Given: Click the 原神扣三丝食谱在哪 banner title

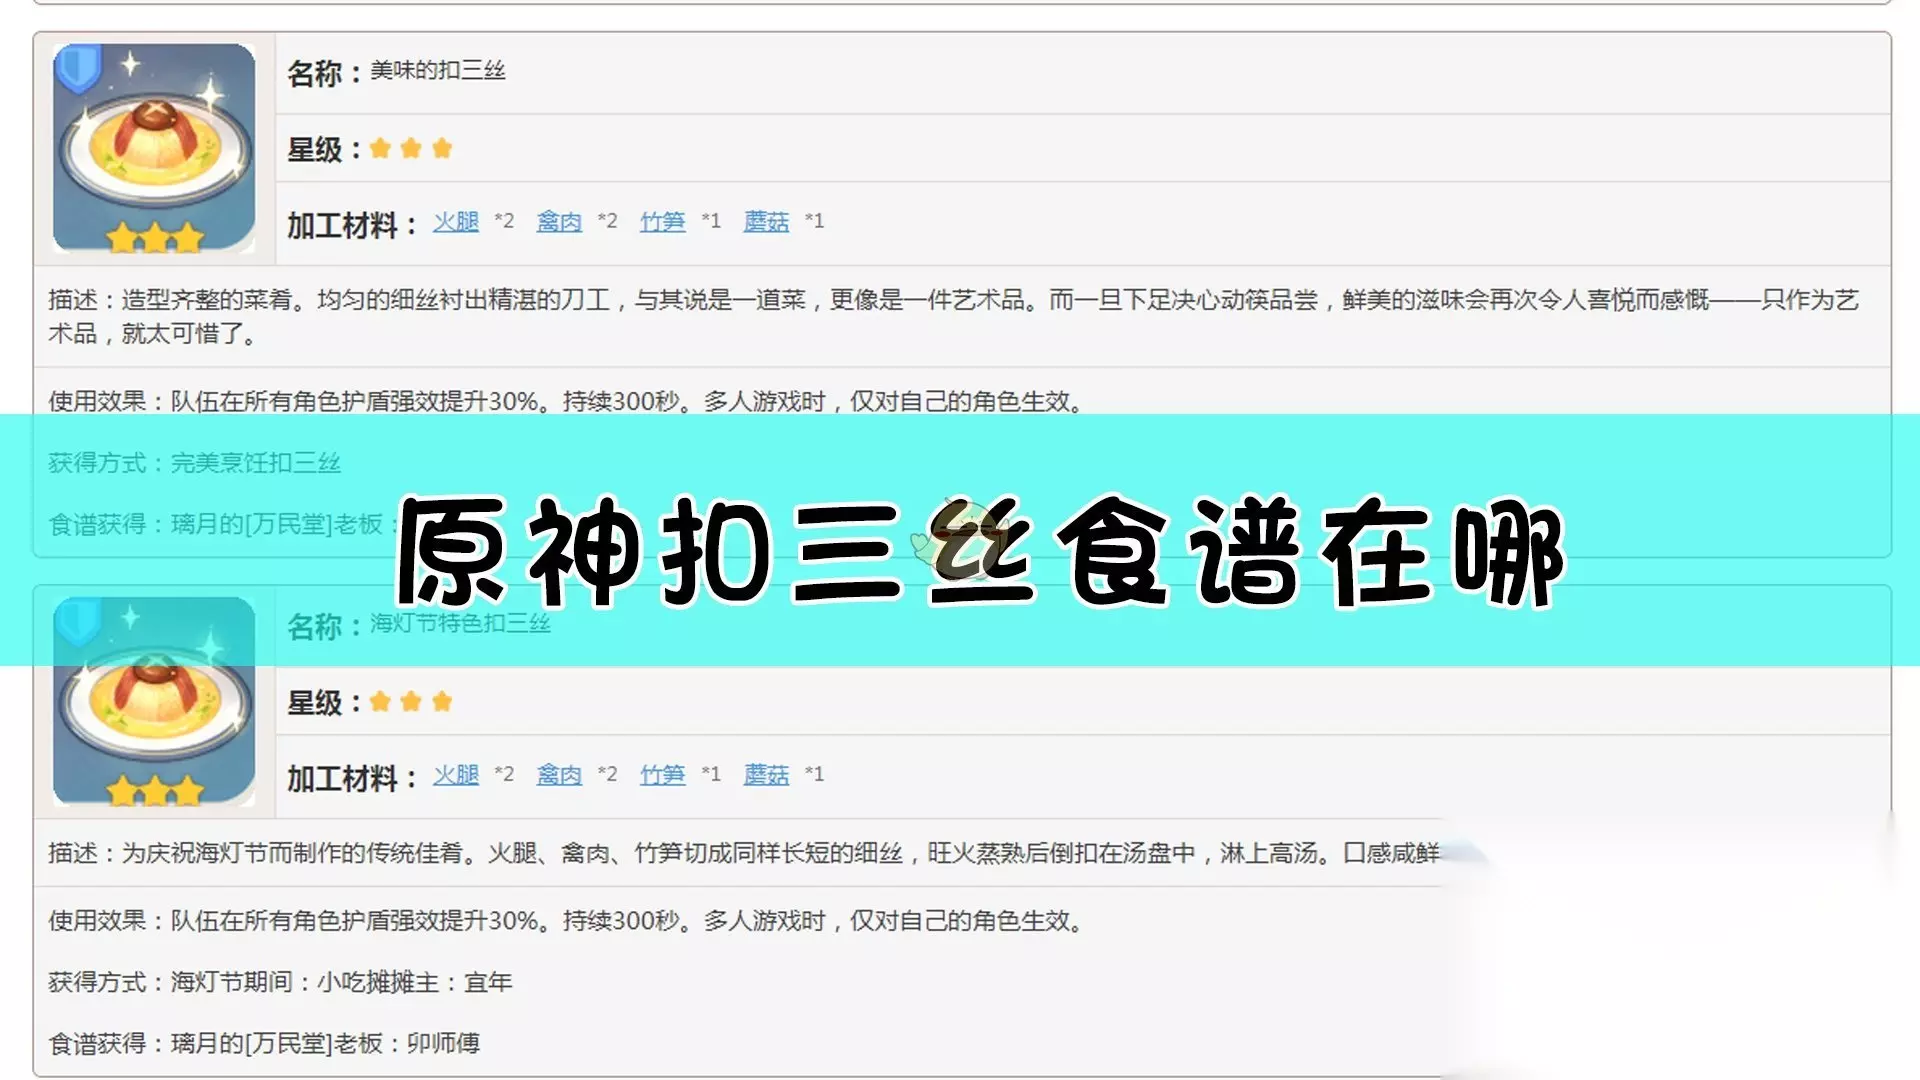Looking at the screenshot, I should tap(980, 552).
